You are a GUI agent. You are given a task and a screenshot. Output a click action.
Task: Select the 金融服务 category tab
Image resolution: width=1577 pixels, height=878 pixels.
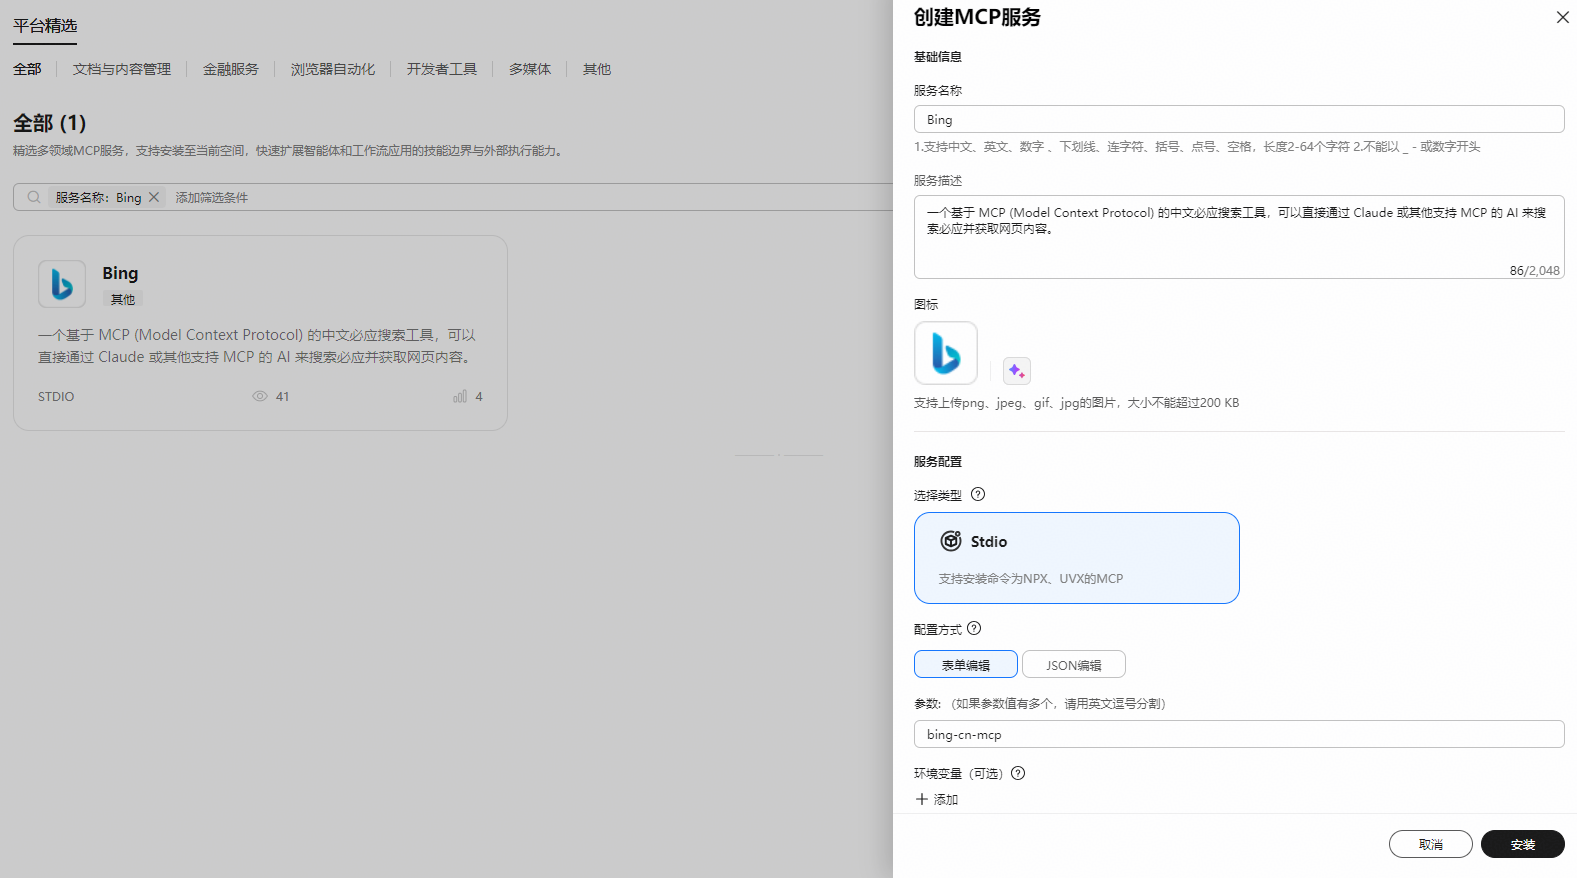click(231, 69)
